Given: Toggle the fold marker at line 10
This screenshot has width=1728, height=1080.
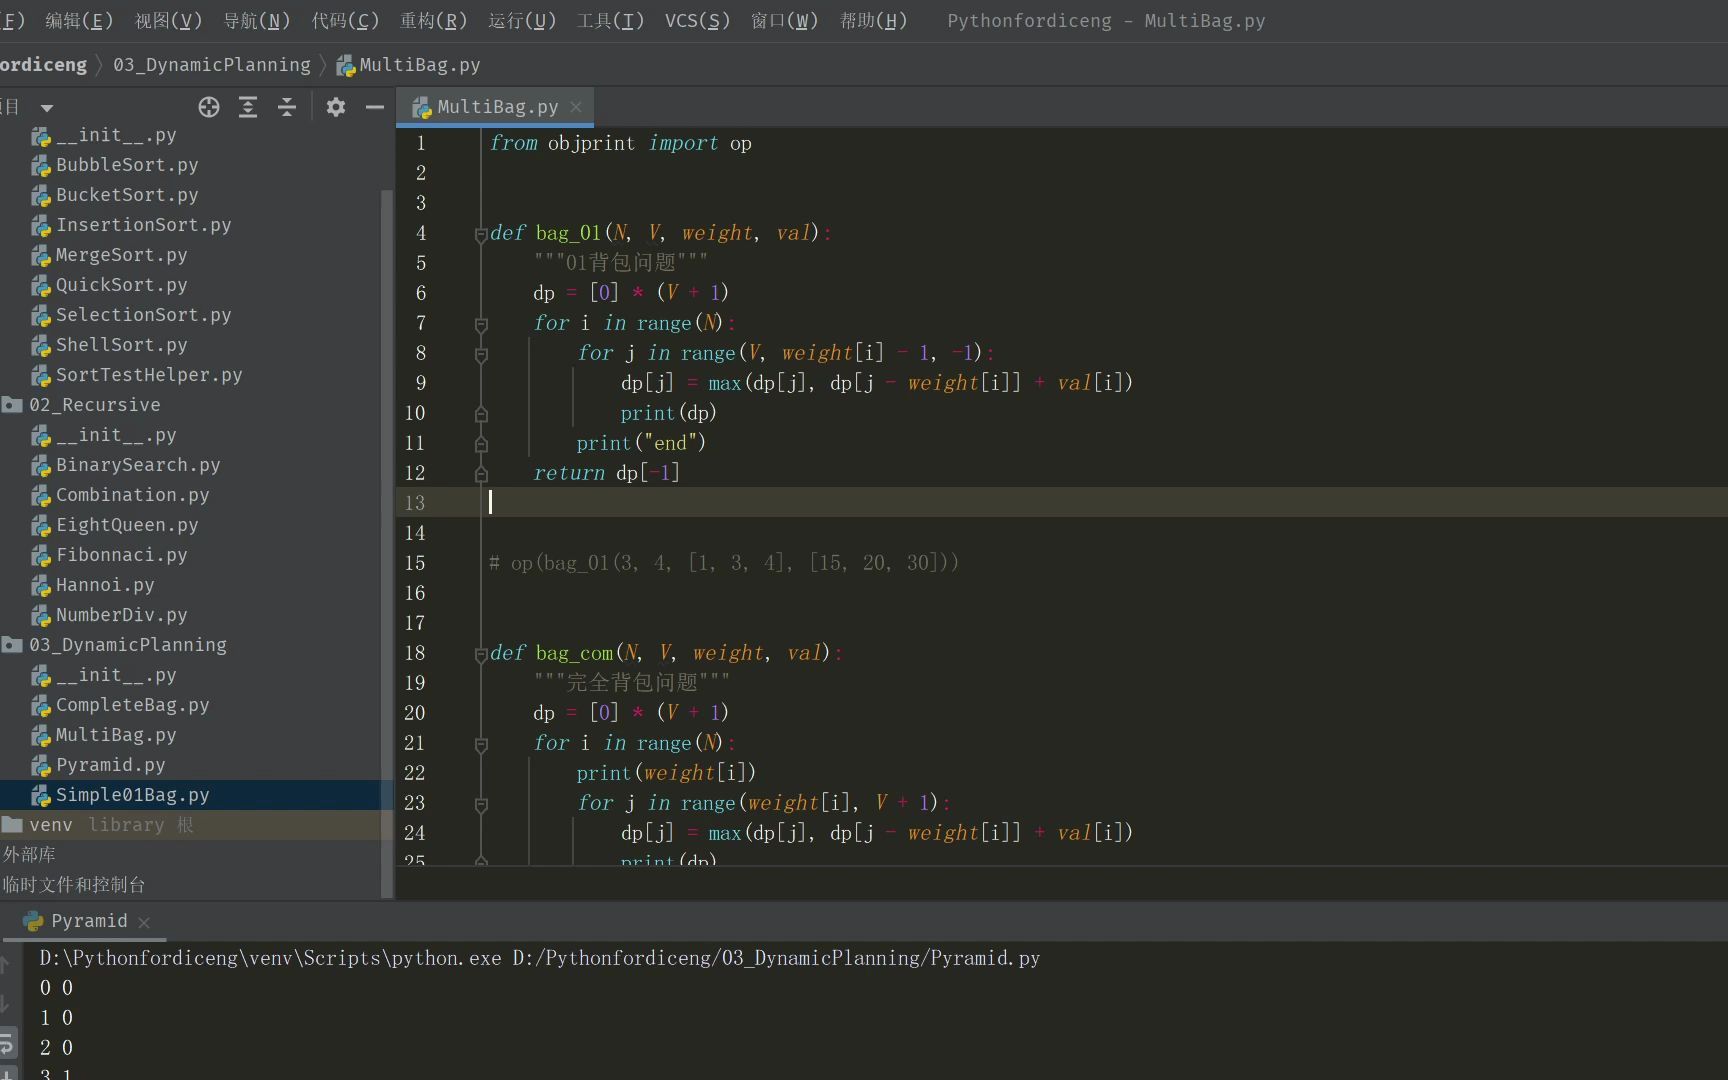Looking at the screenshot, I should point(481,414).
